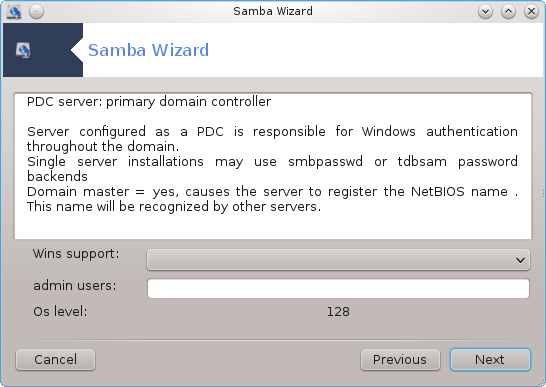Viewport: 546px width, 387px height.
Task: Click the PDC server: primary domain controller line
Action: [149, 102]
